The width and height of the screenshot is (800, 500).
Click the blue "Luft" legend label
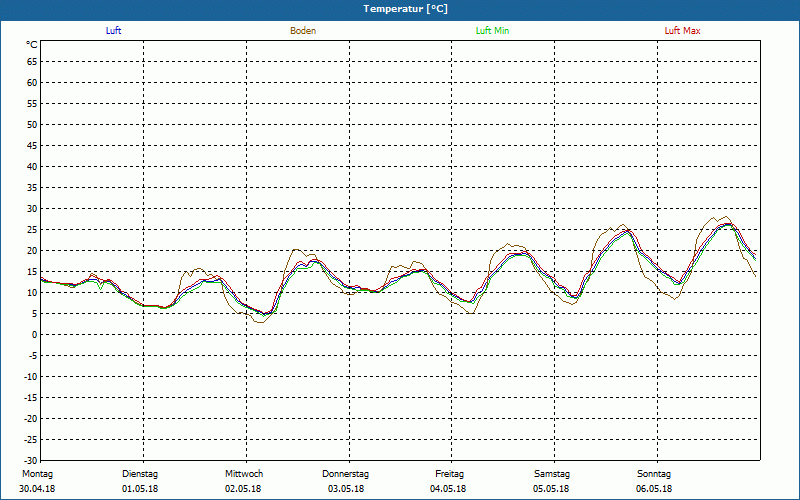[113, 31]
